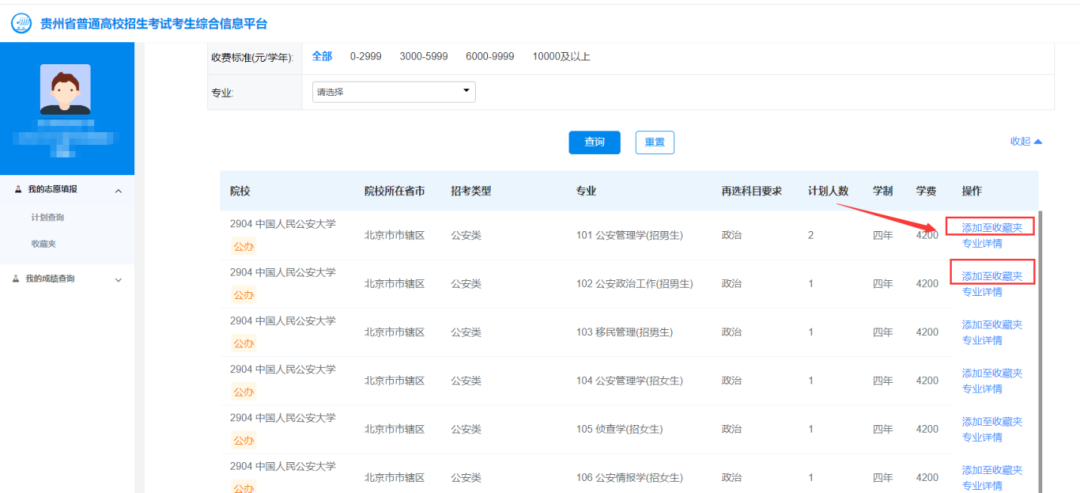Expand the 我的成绩查询 menu chevron
This screenshot has height=493, width=1080.
(x=118, y=280)
